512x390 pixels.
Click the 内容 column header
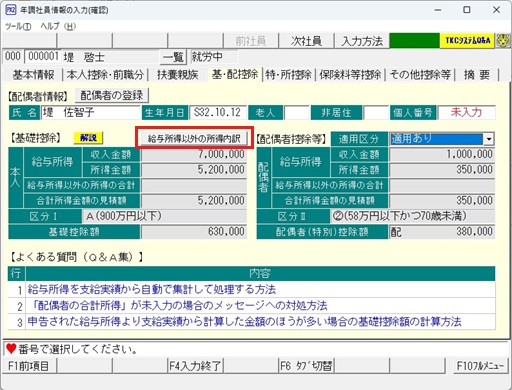(x=260, y=274)
